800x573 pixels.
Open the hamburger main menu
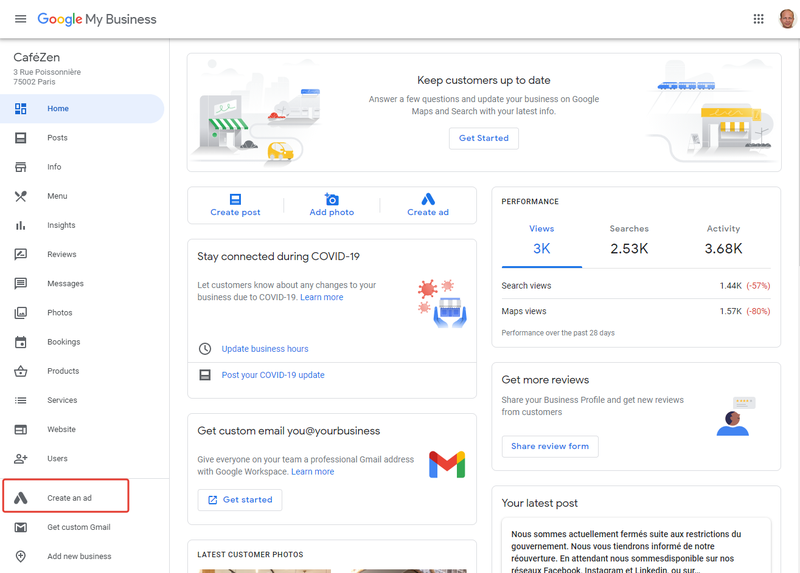coord(20,19)
